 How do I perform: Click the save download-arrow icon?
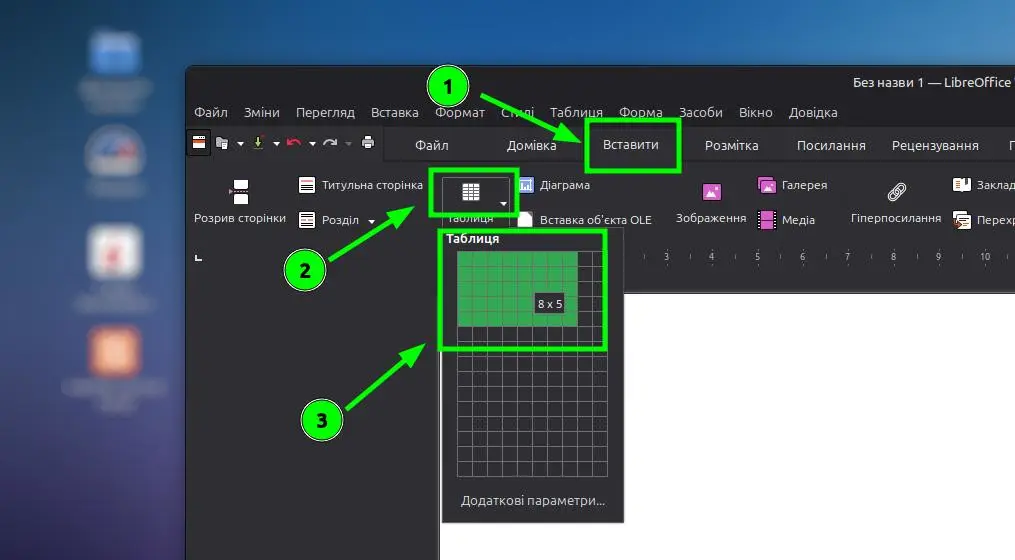[x=258, y=142]
